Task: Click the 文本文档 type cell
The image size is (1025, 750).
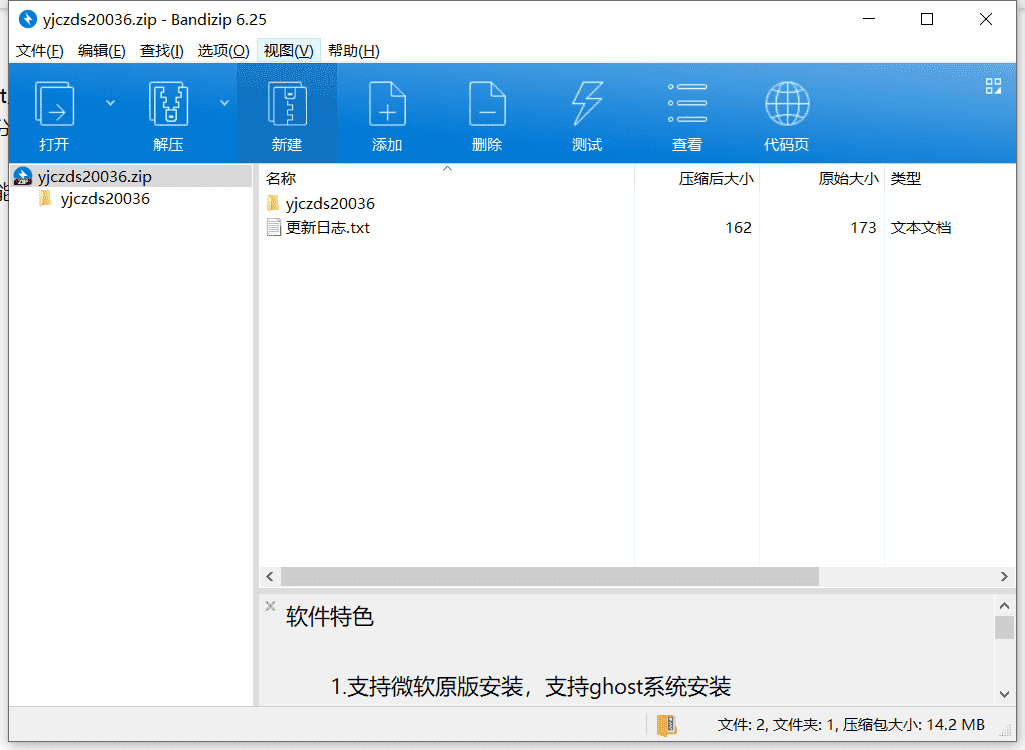Action: [920, 228]
